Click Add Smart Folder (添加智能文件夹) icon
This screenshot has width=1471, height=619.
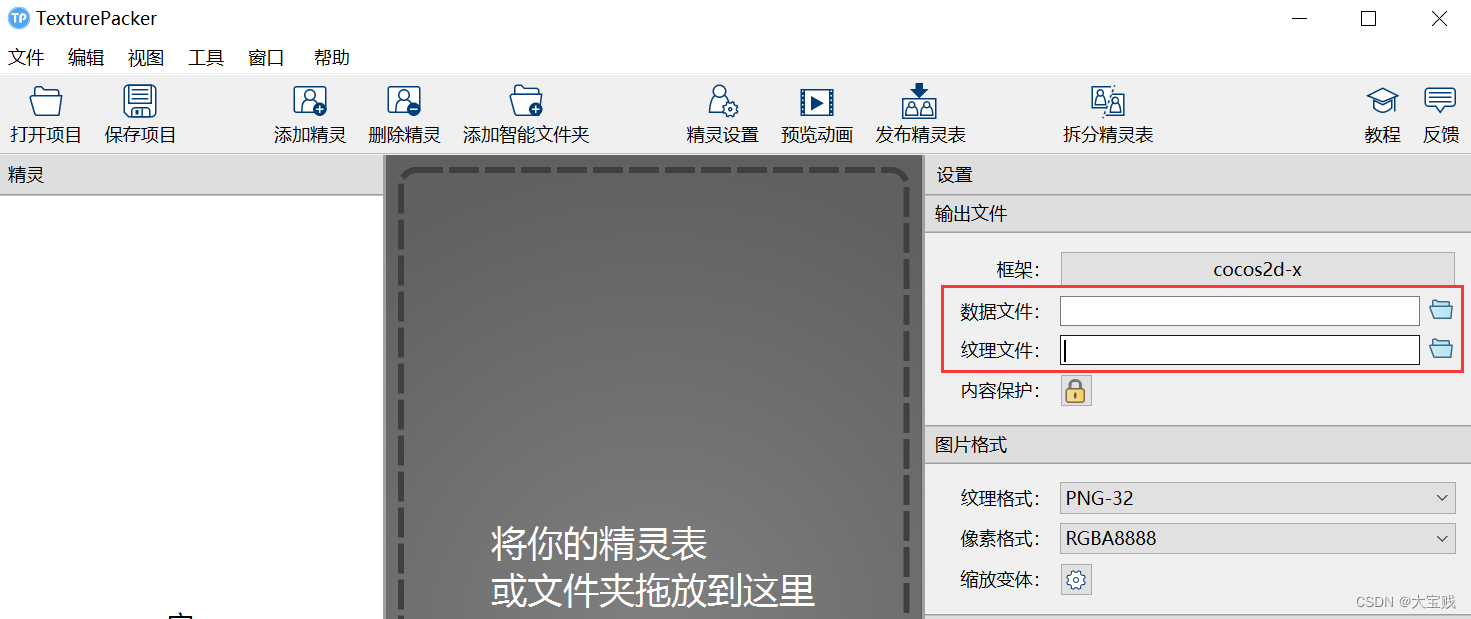[526, 102]
